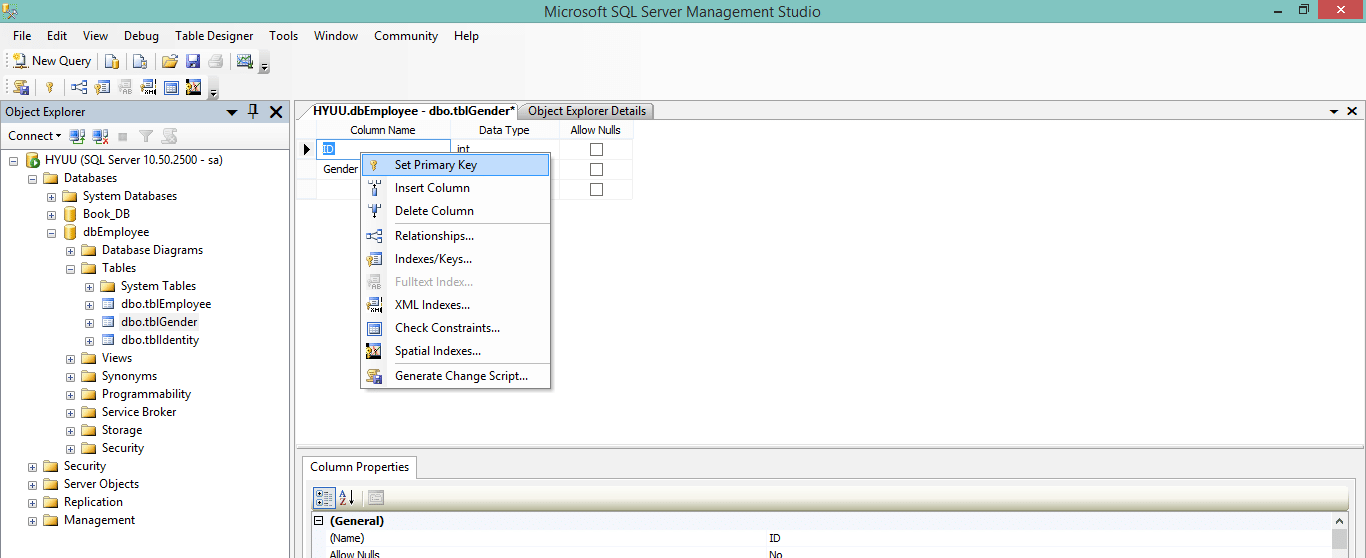Select the Replication folder
This screenshot has width=1366, height=558.
[93, 502]
